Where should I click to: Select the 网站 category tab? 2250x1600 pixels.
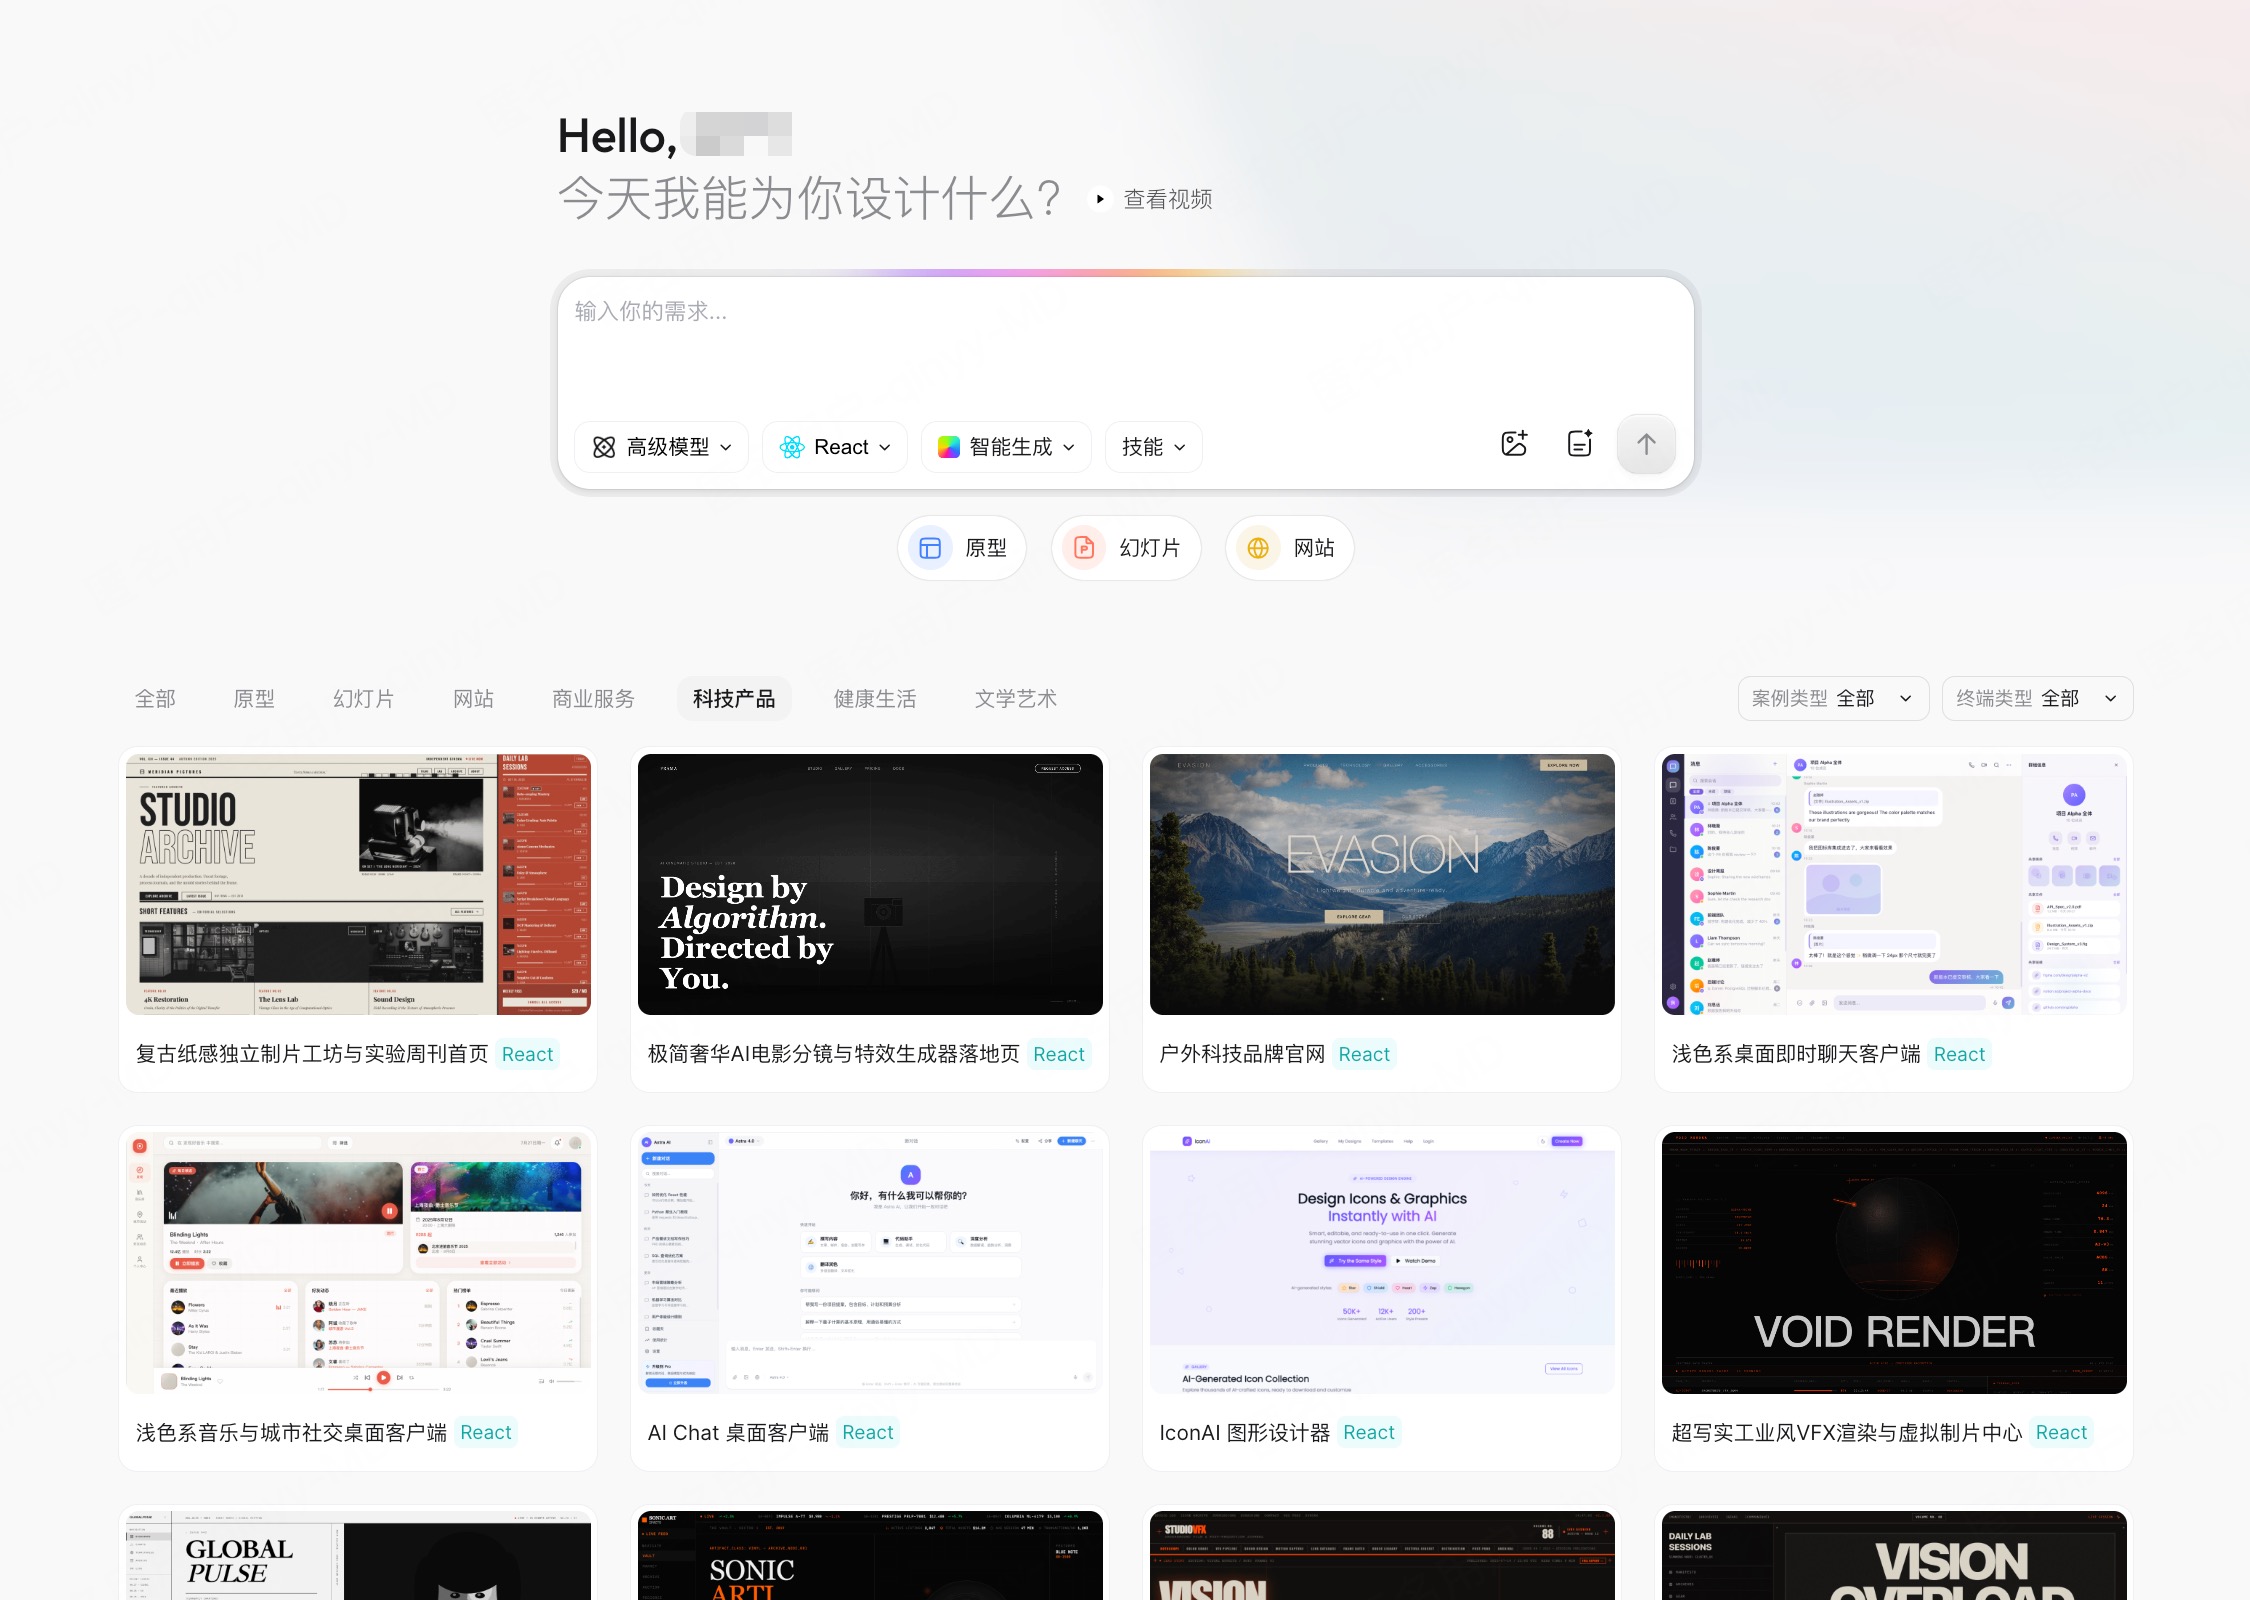474,699
